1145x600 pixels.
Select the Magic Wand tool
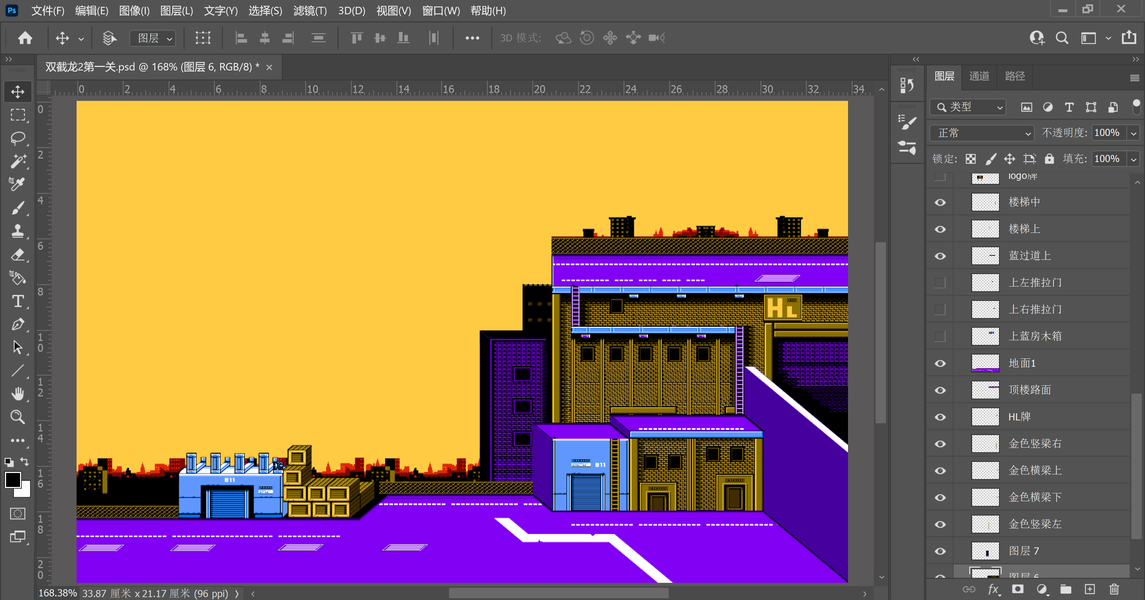tap(18, 161)
